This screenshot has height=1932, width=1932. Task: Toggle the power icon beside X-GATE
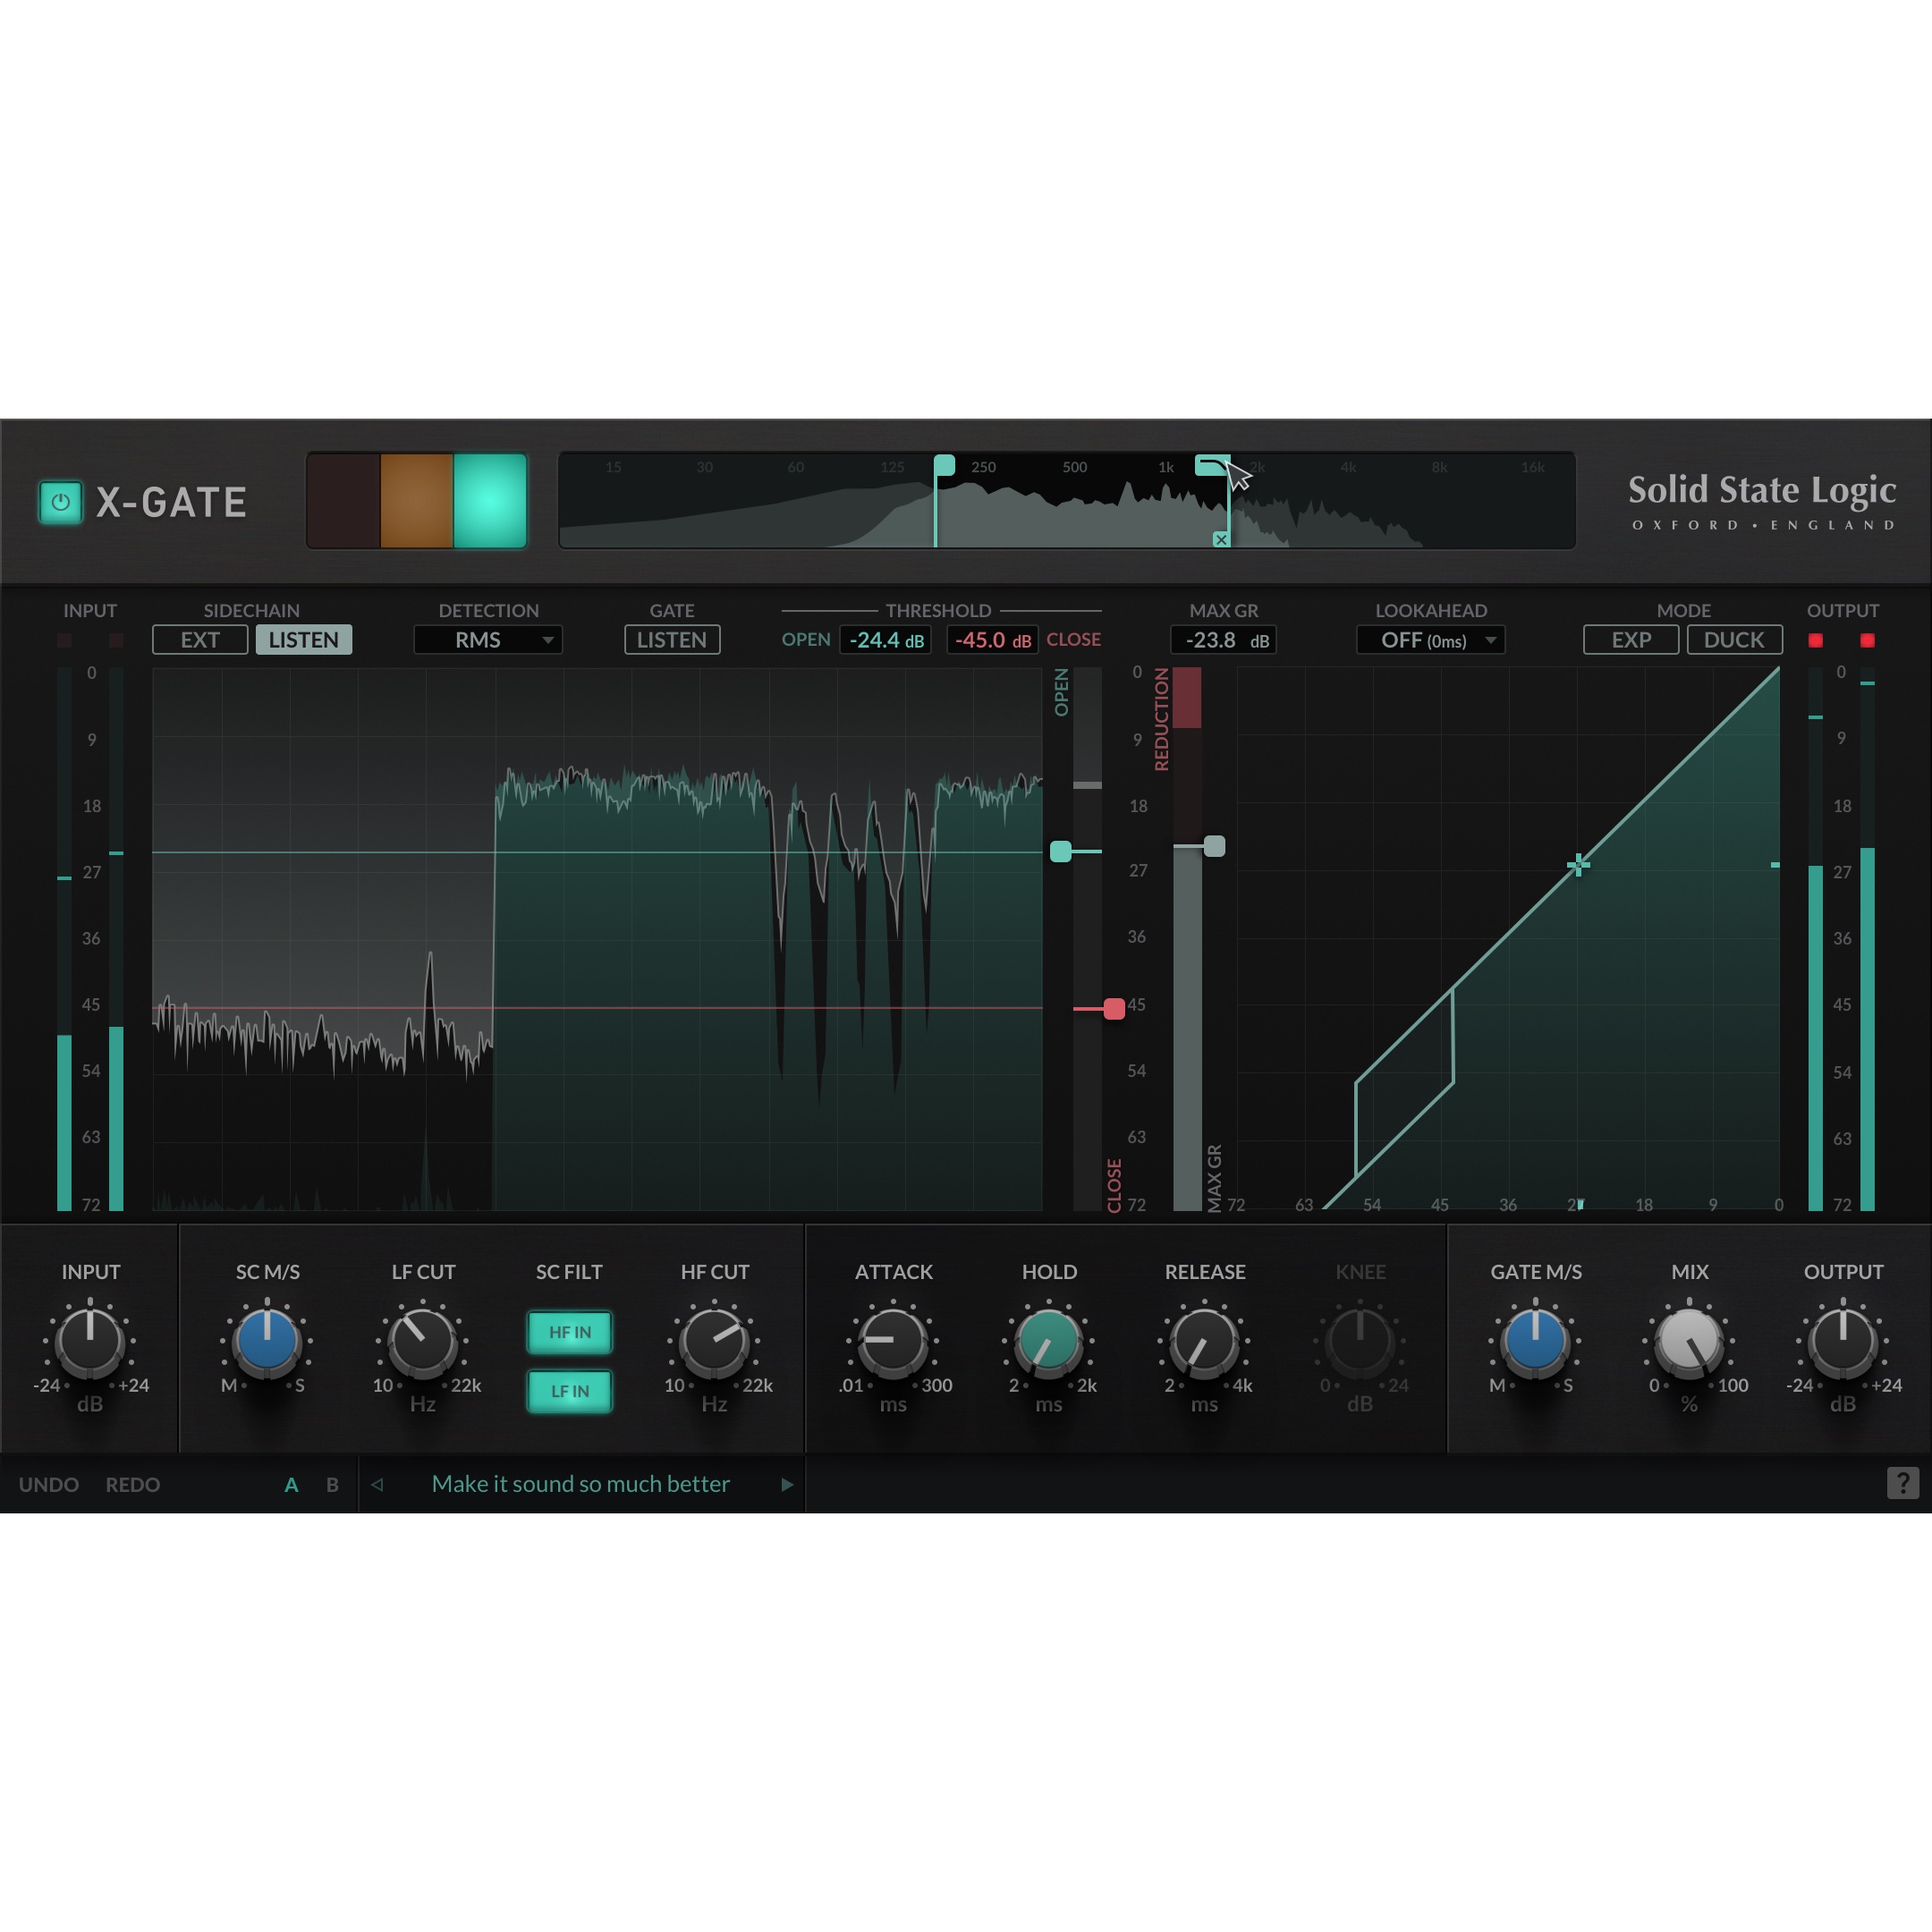tap(60, 502)
